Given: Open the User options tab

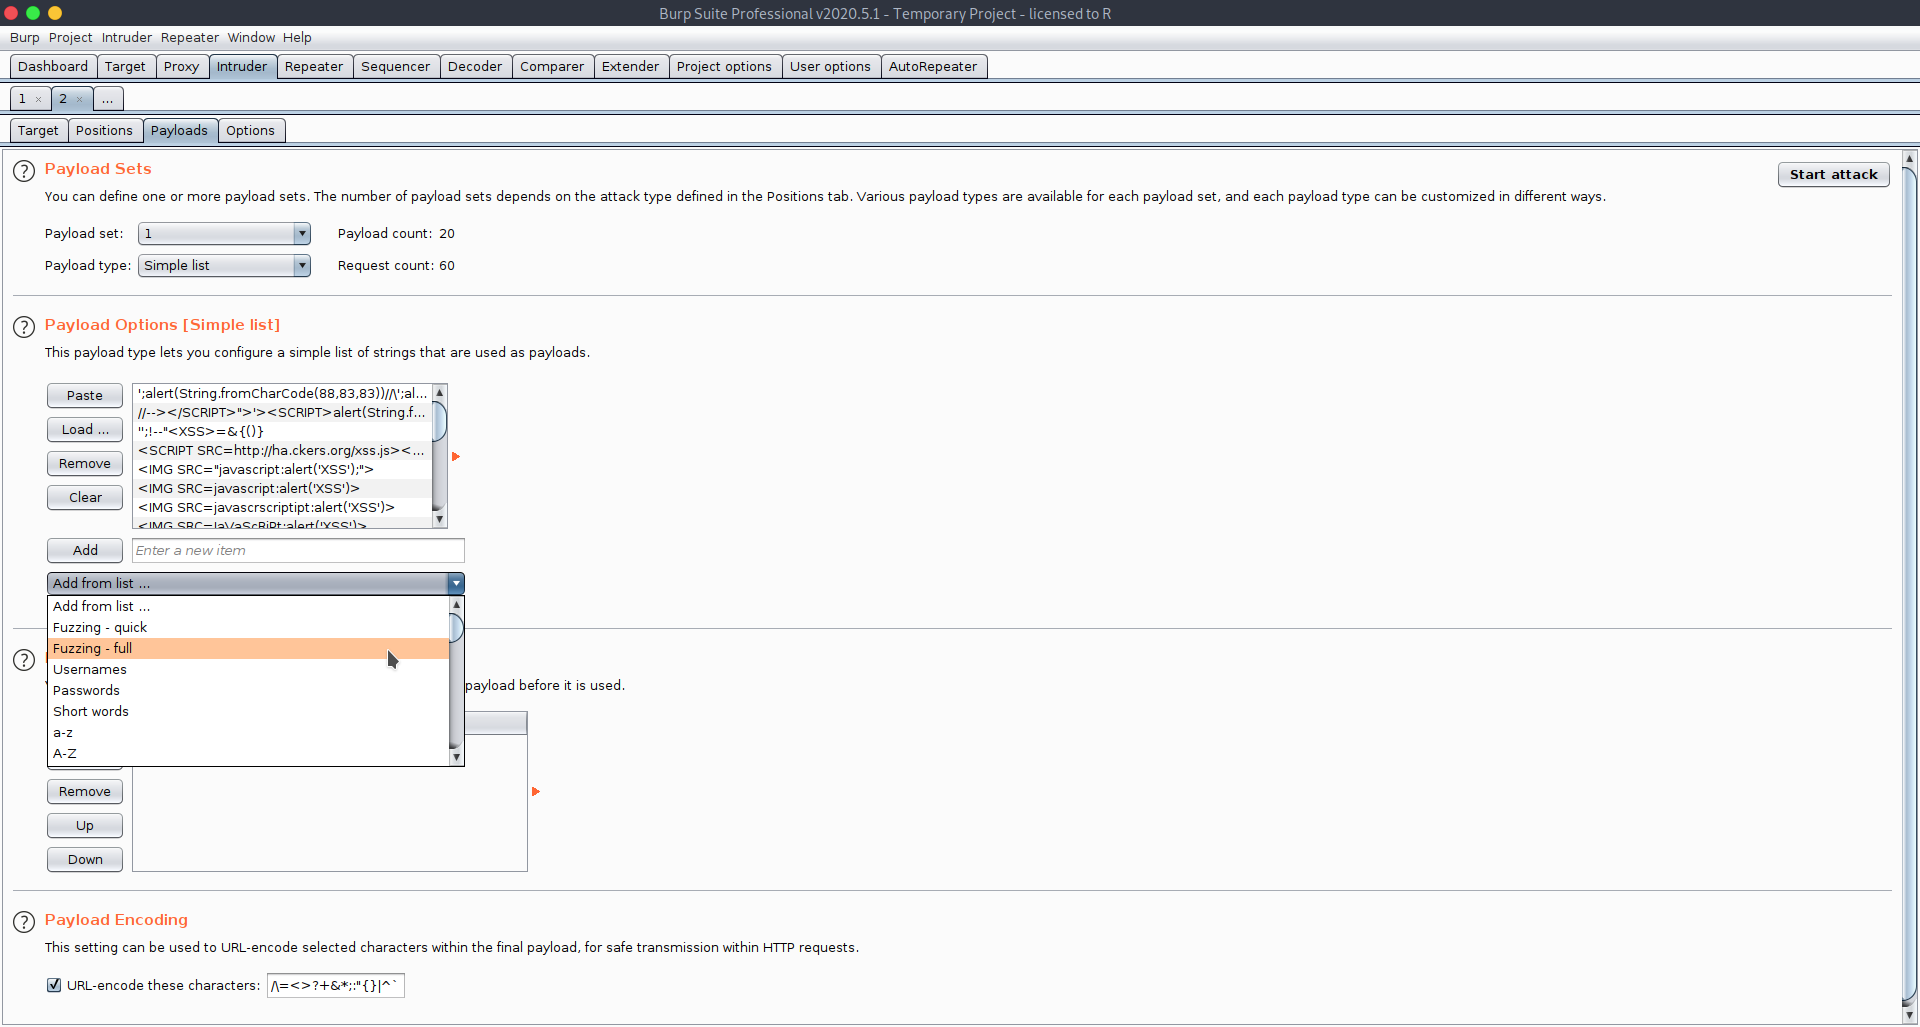Looking at the screenshot, I should click(830, 66).
